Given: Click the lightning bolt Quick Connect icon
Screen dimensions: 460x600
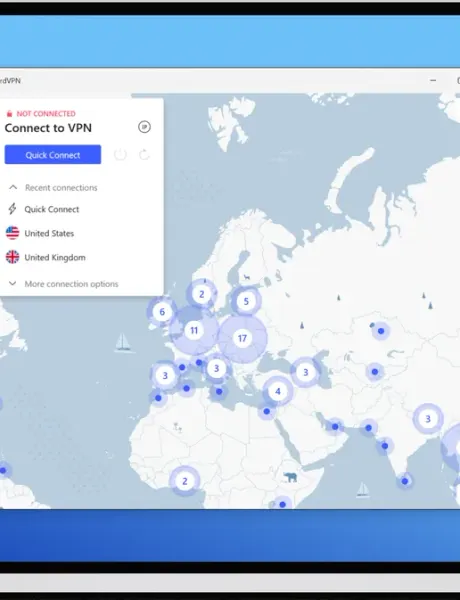Looking at the screenshot, I should (x=12, y=209).
